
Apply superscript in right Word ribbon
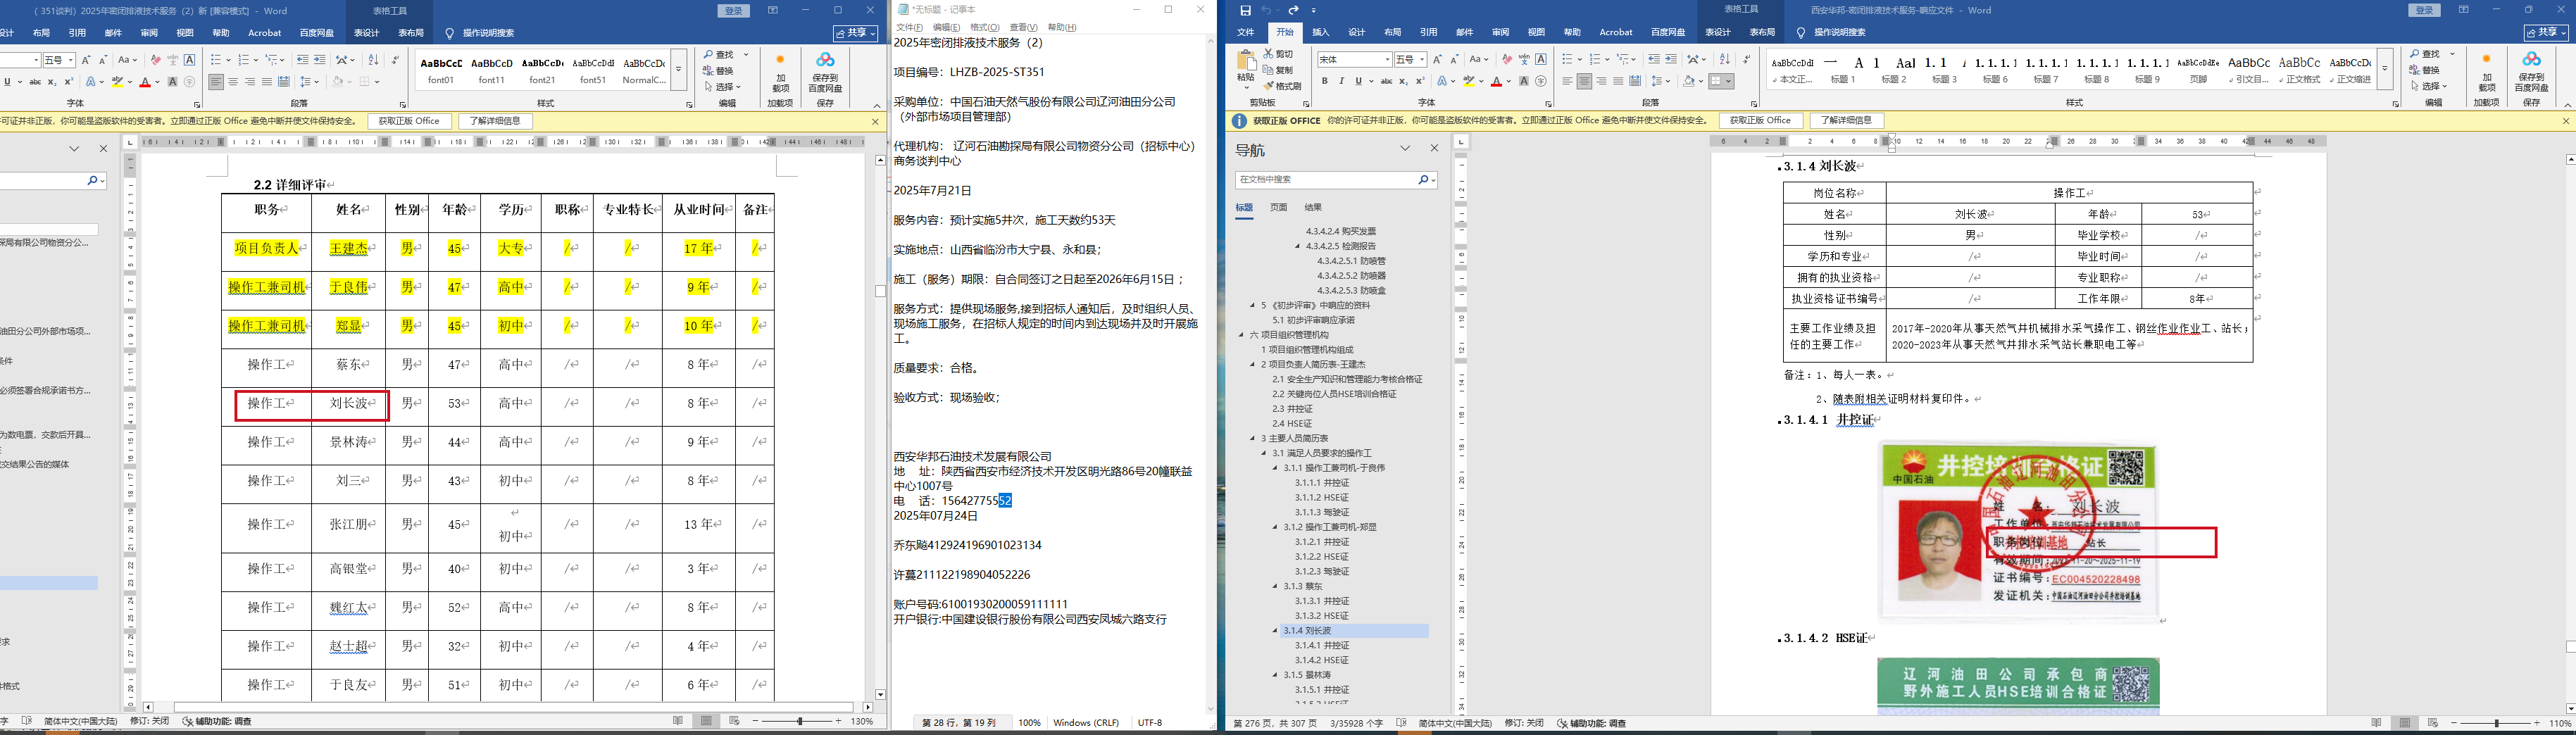point(1421,81)
